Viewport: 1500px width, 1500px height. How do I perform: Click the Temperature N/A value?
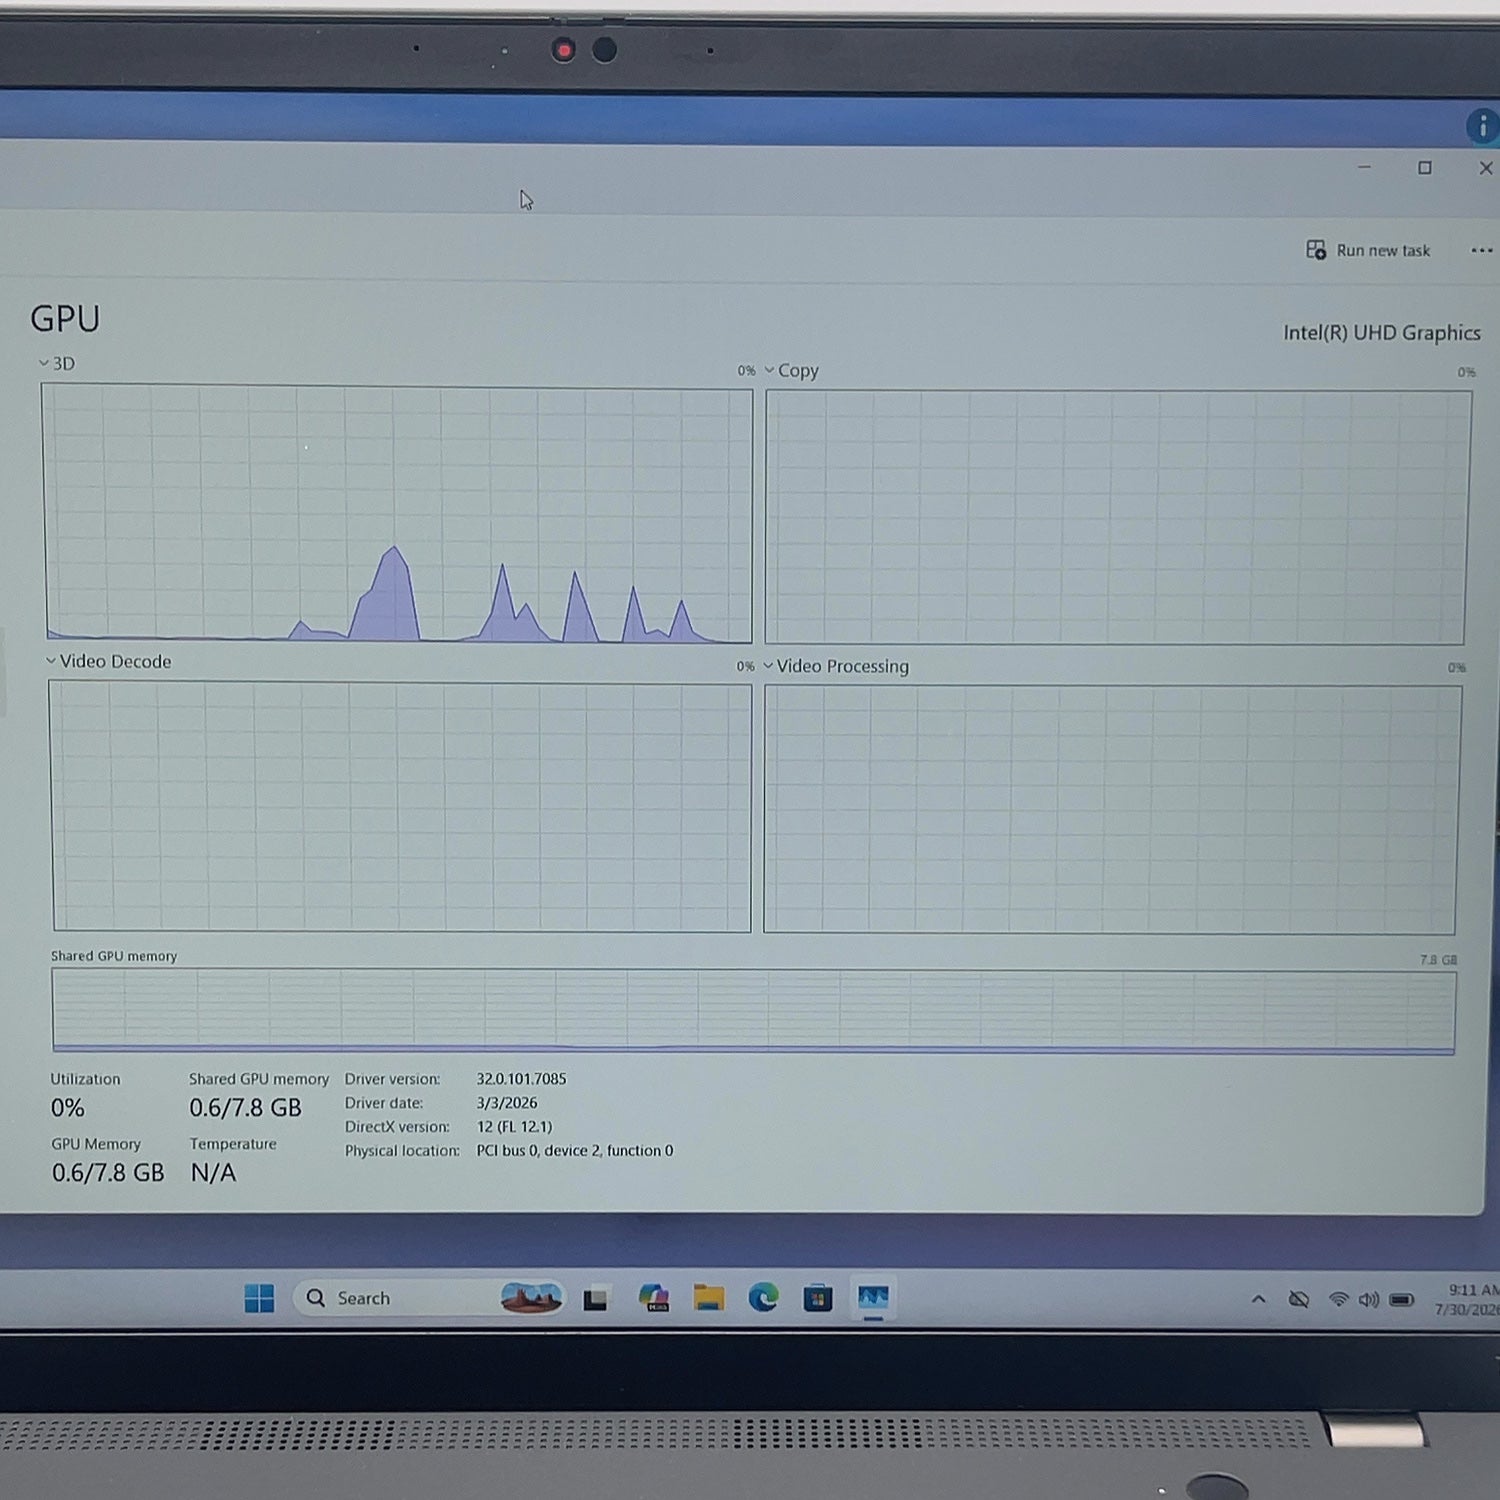213,1173
